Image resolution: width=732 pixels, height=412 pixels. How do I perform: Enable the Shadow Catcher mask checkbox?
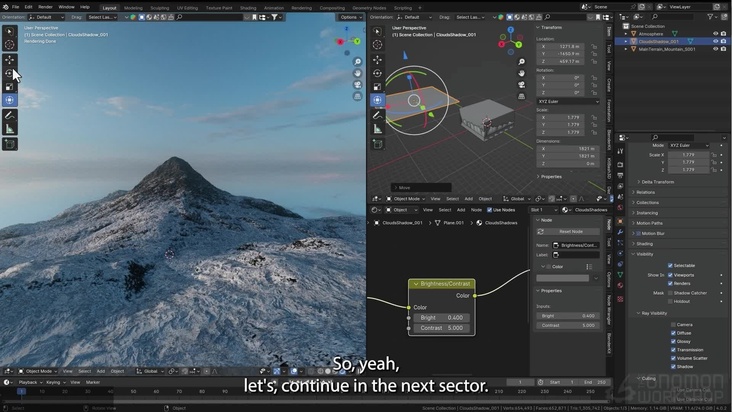670,293
